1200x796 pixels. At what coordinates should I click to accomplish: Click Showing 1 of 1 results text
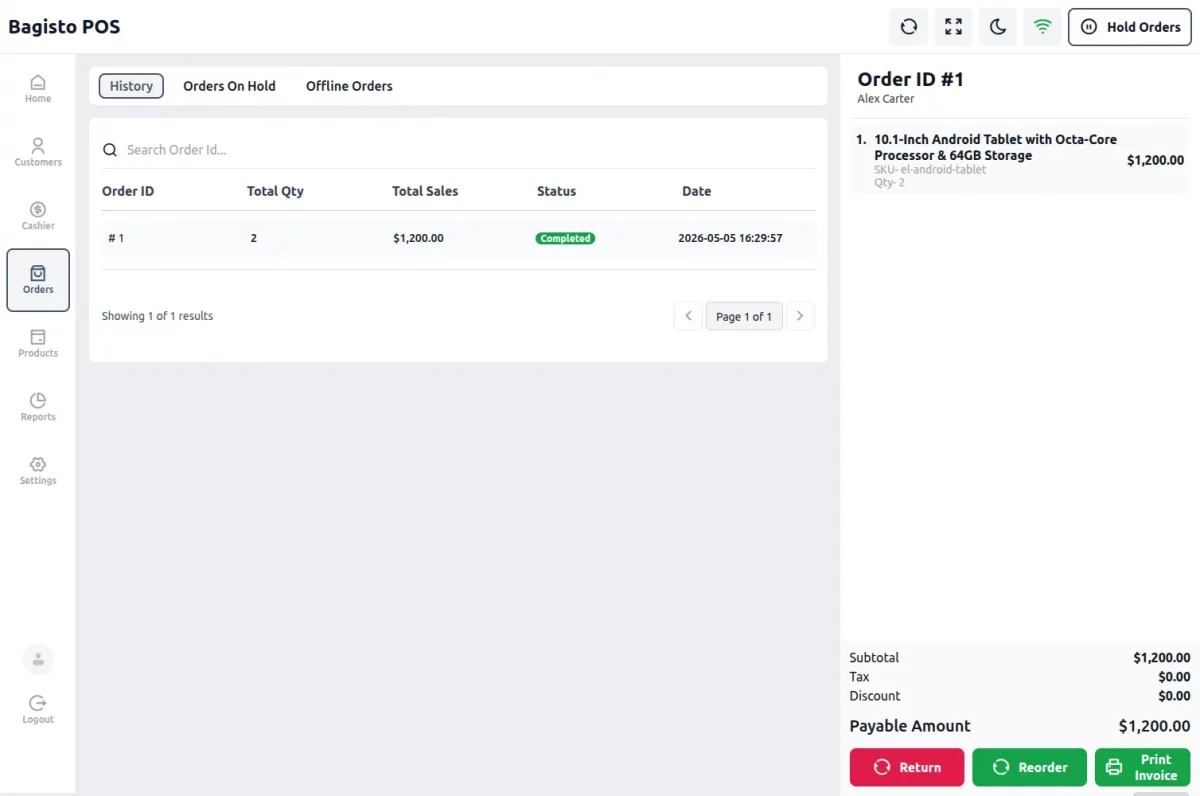[x=157, y=316]
